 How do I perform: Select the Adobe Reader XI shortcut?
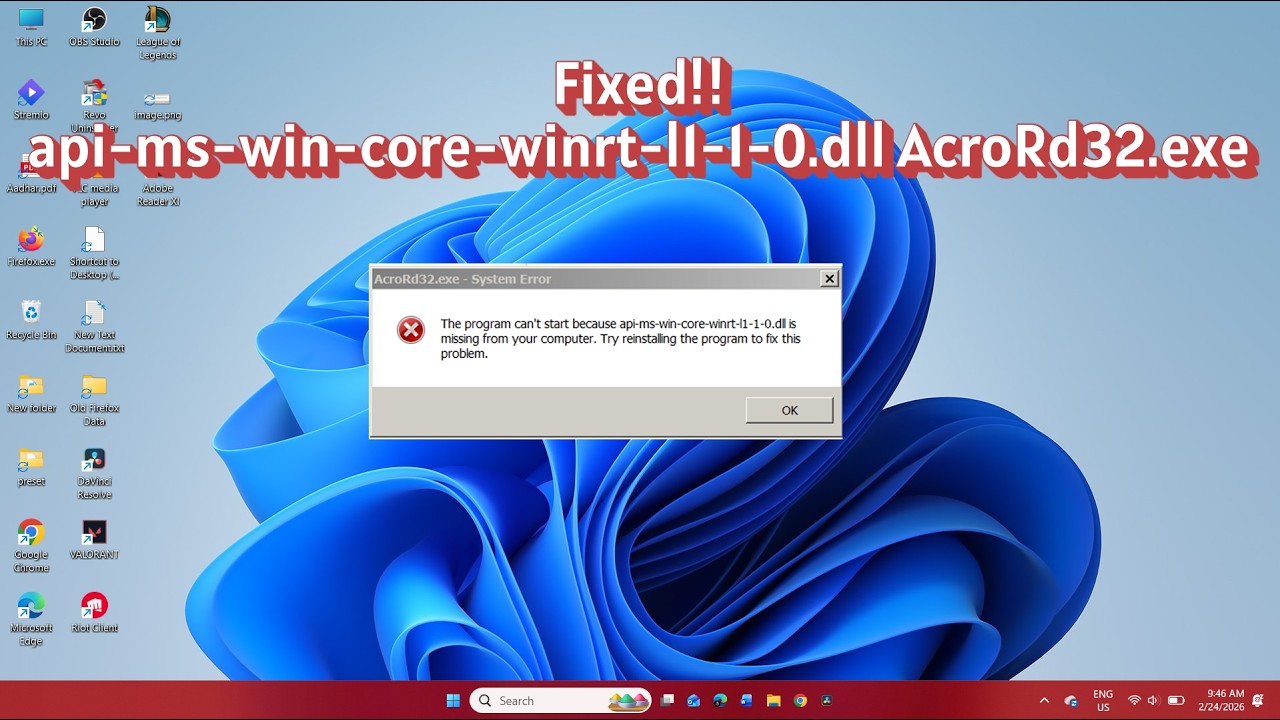click(x=158, y=180)
